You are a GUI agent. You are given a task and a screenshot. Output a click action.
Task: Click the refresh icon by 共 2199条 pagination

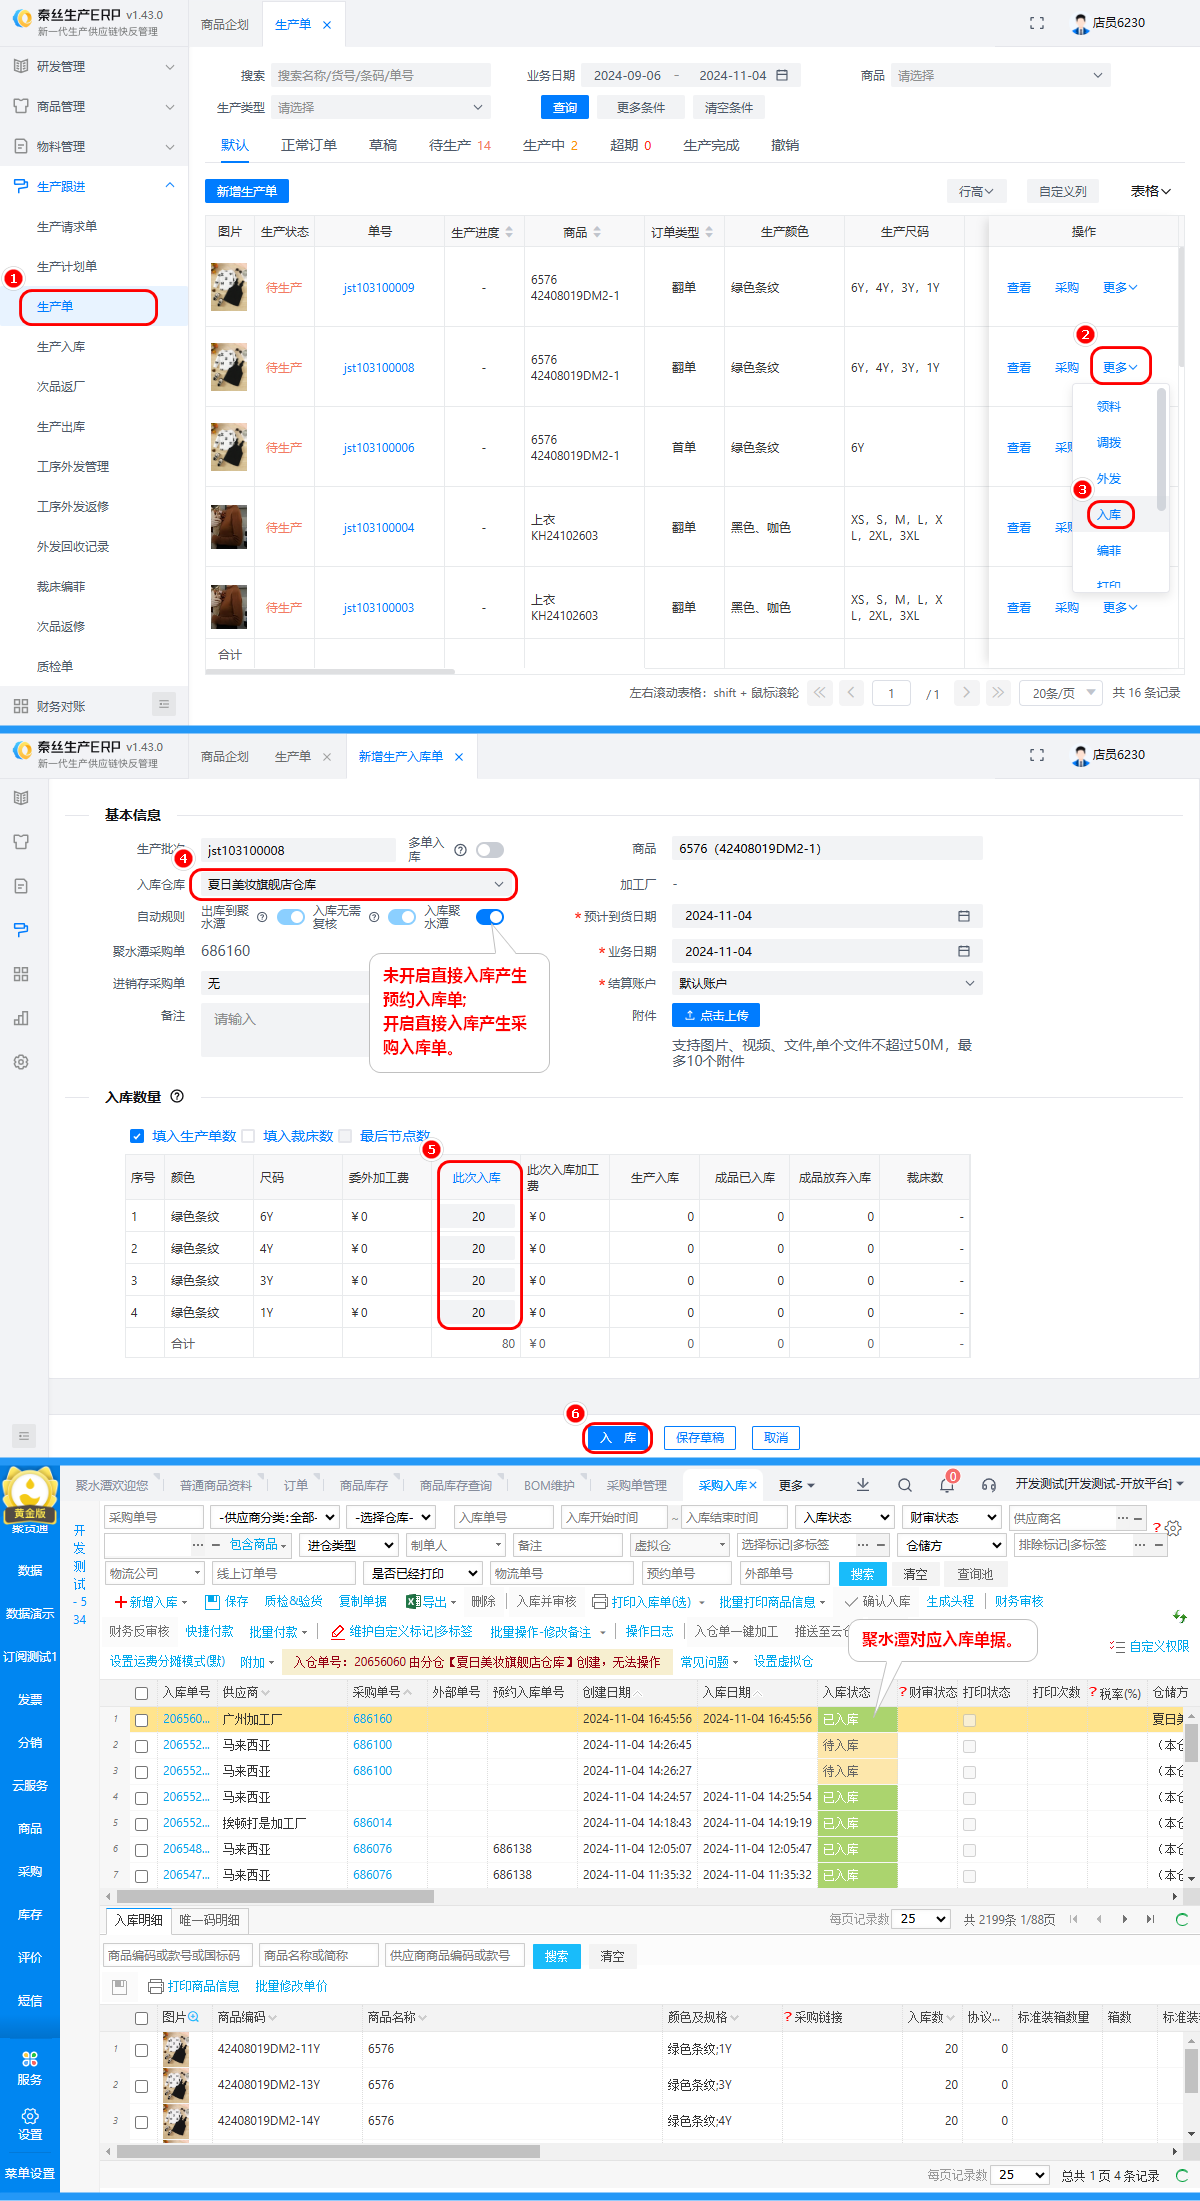[1182, 1919]
